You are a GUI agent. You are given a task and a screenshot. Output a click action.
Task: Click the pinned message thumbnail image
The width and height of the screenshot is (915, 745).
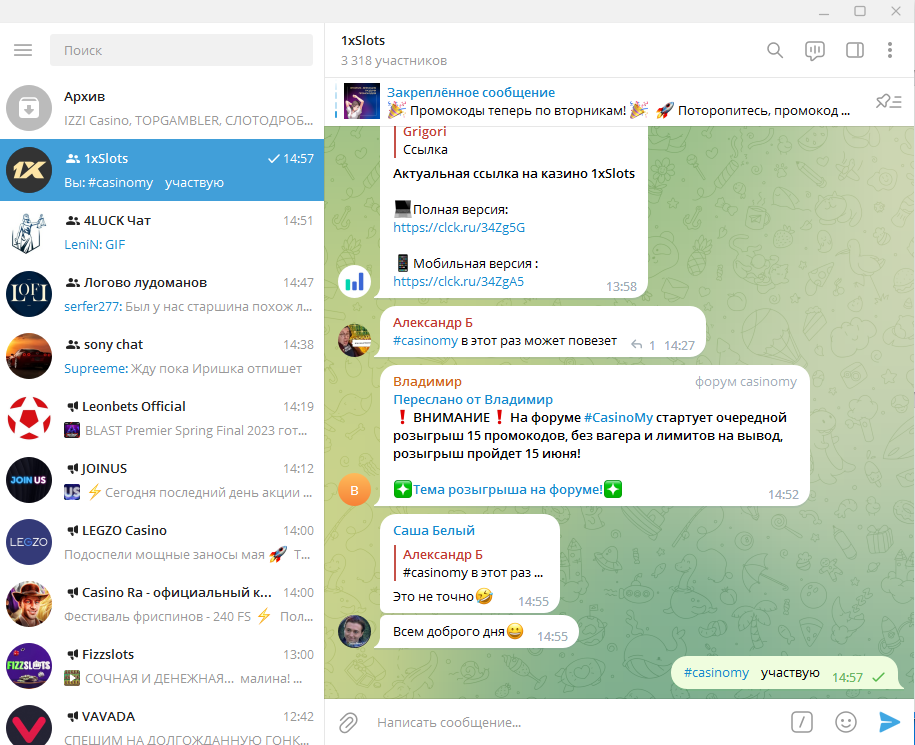pyautogui.click(x=361, y=101)
